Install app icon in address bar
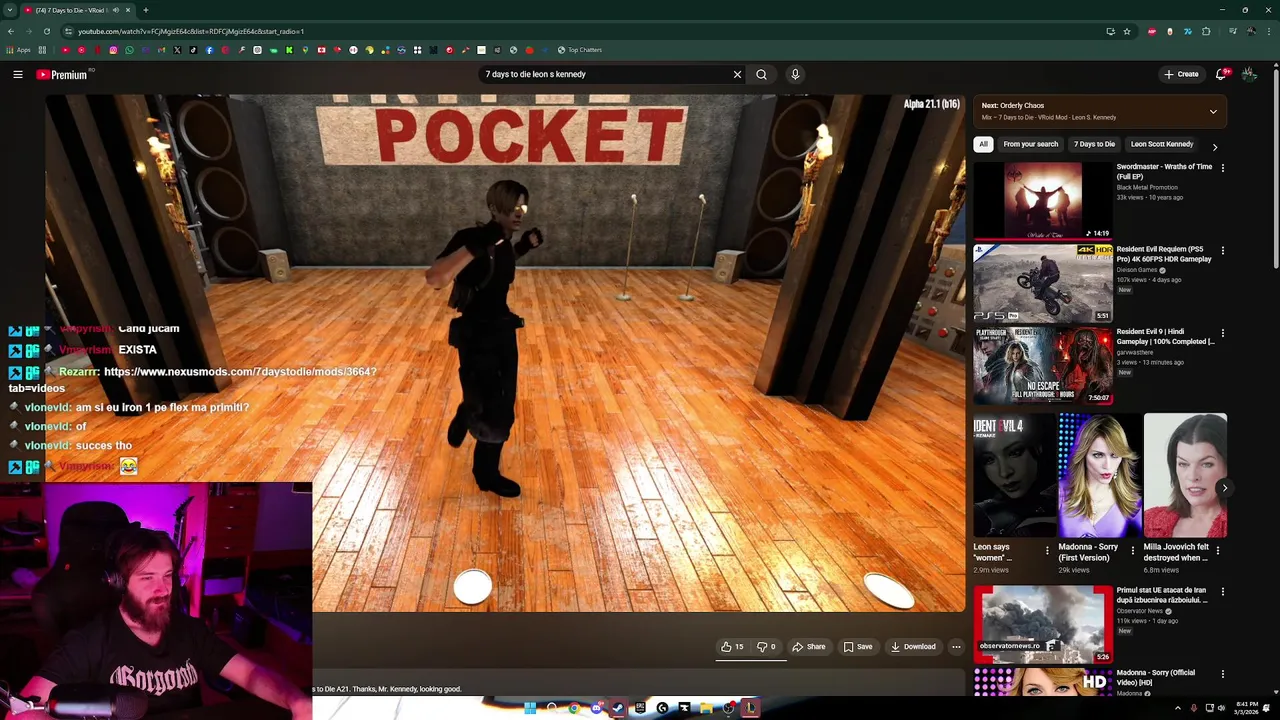The height and width of the screenshot is (720, 1280). click(x=1111, y=31)
